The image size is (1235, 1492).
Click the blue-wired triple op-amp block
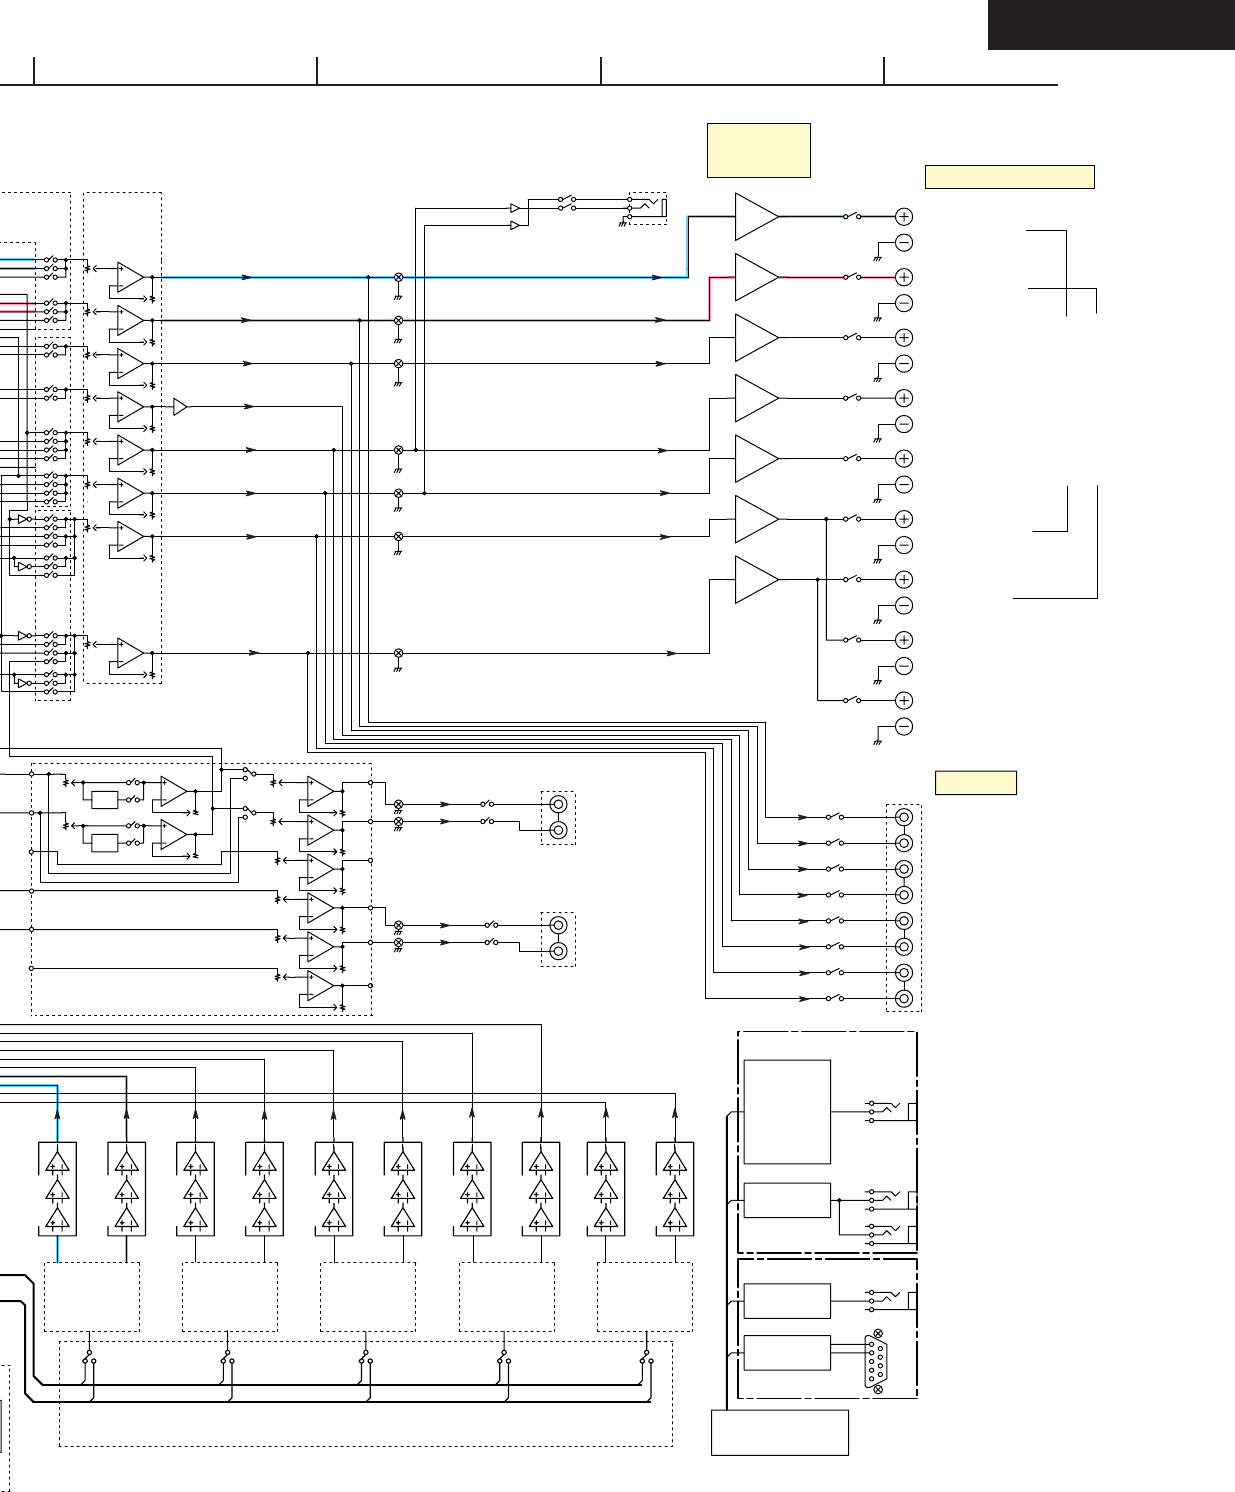tap(57, 1189)
